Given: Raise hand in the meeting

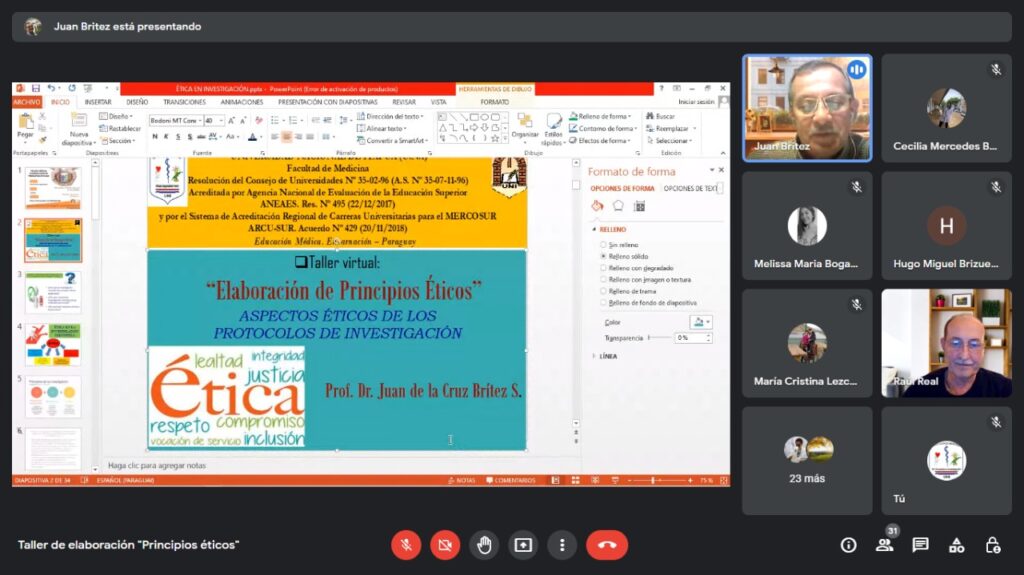Looking at the screenshot, I should pyautogui.click(x=484, y=545).
